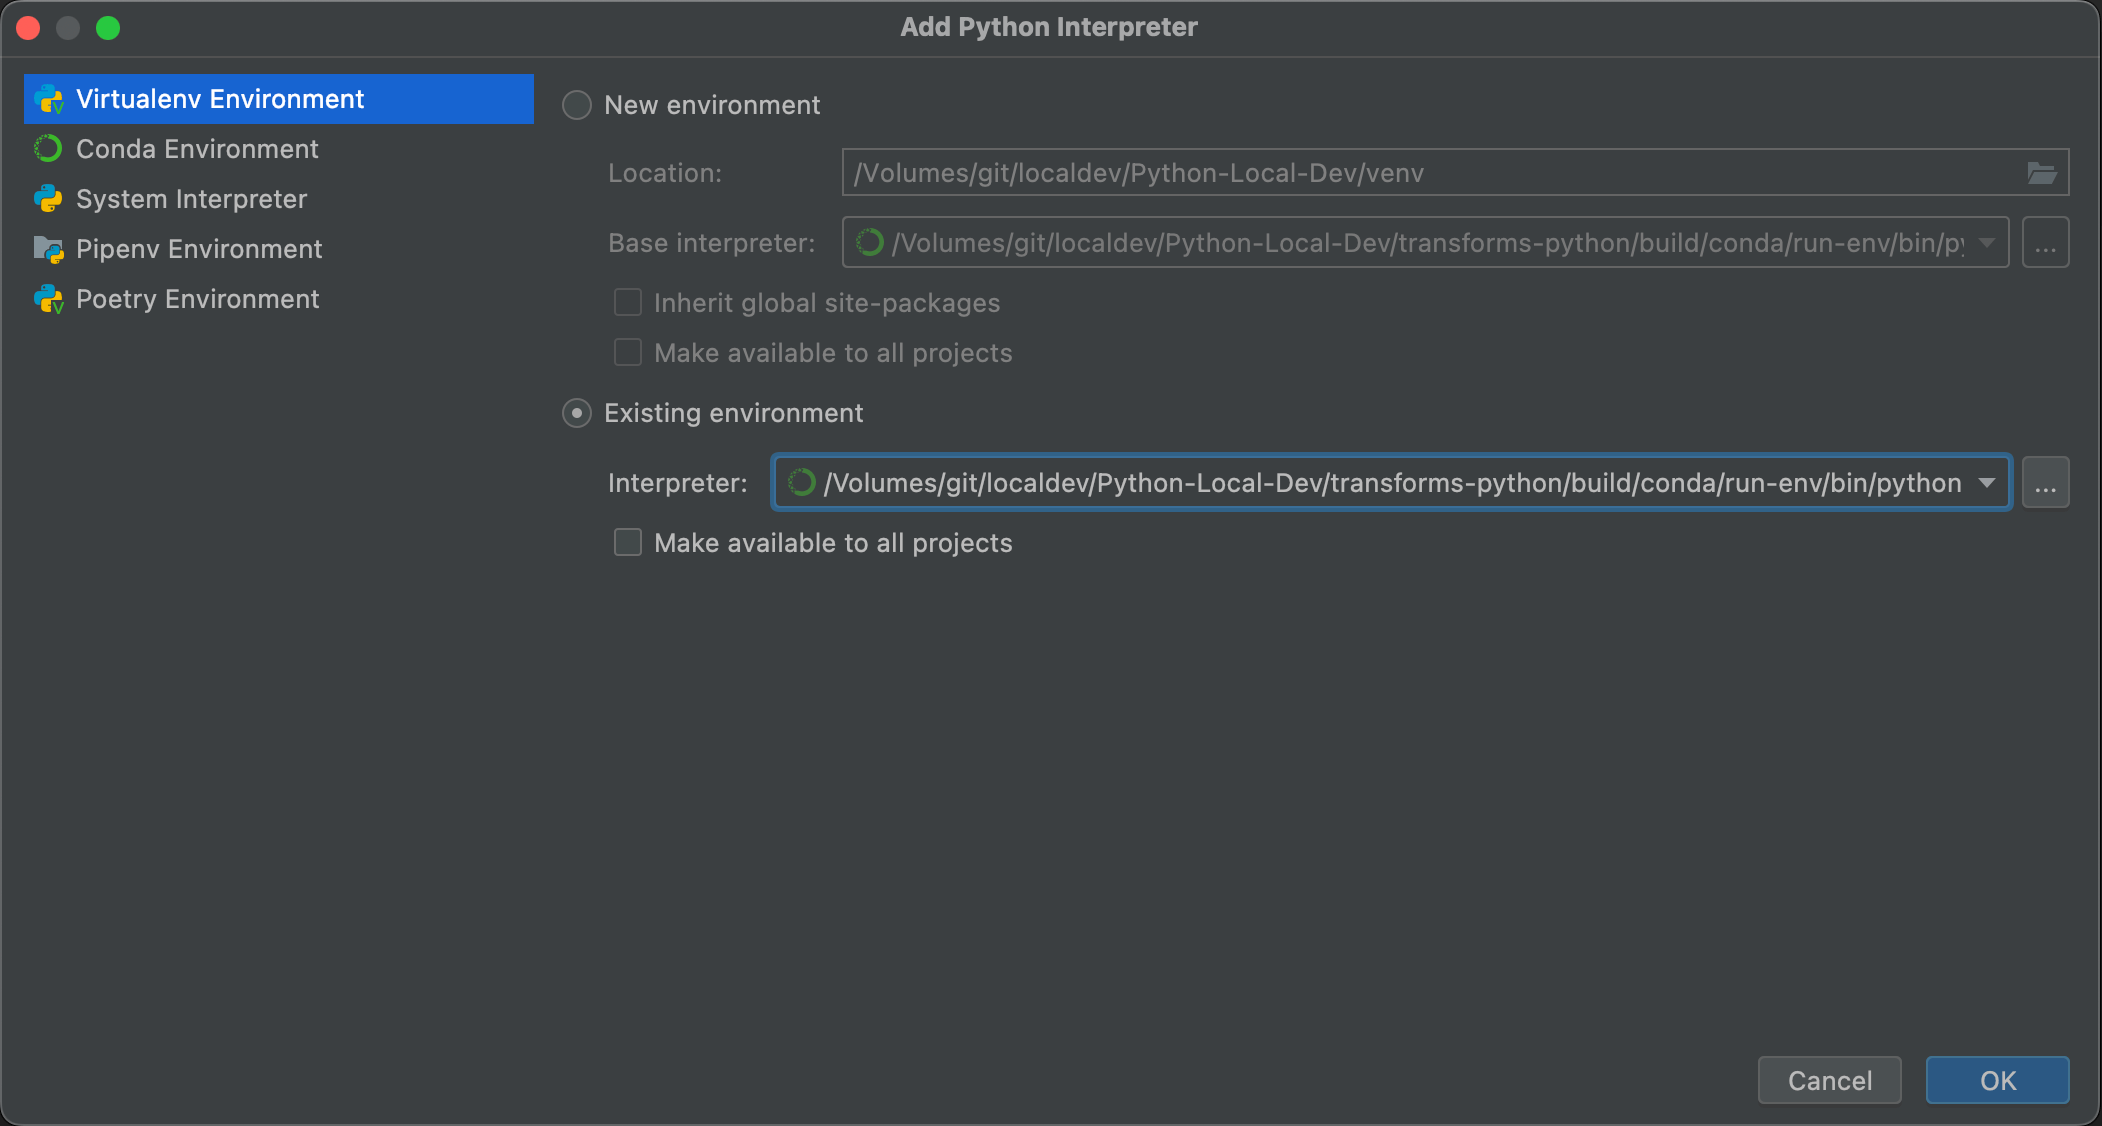2102x1126 pixels.
Task: Click the Poetry Environment Python icon
Action: tap(49, 299)
